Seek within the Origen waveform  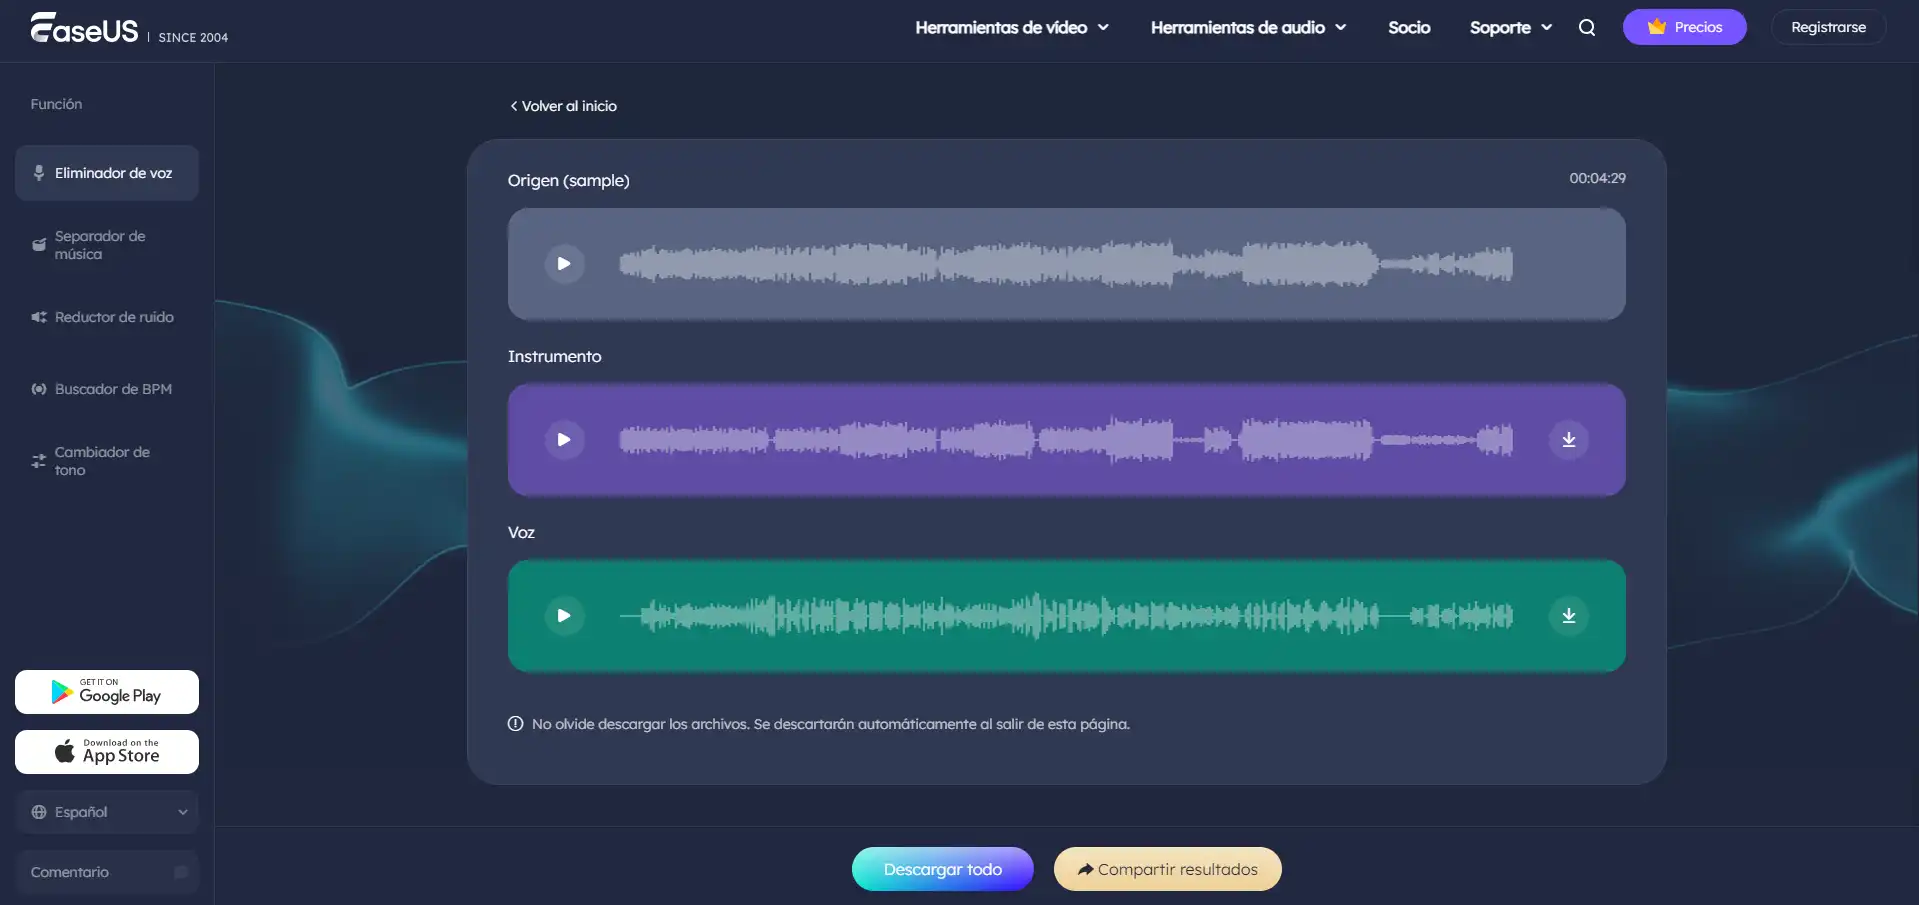click(x=1066, y=264)
